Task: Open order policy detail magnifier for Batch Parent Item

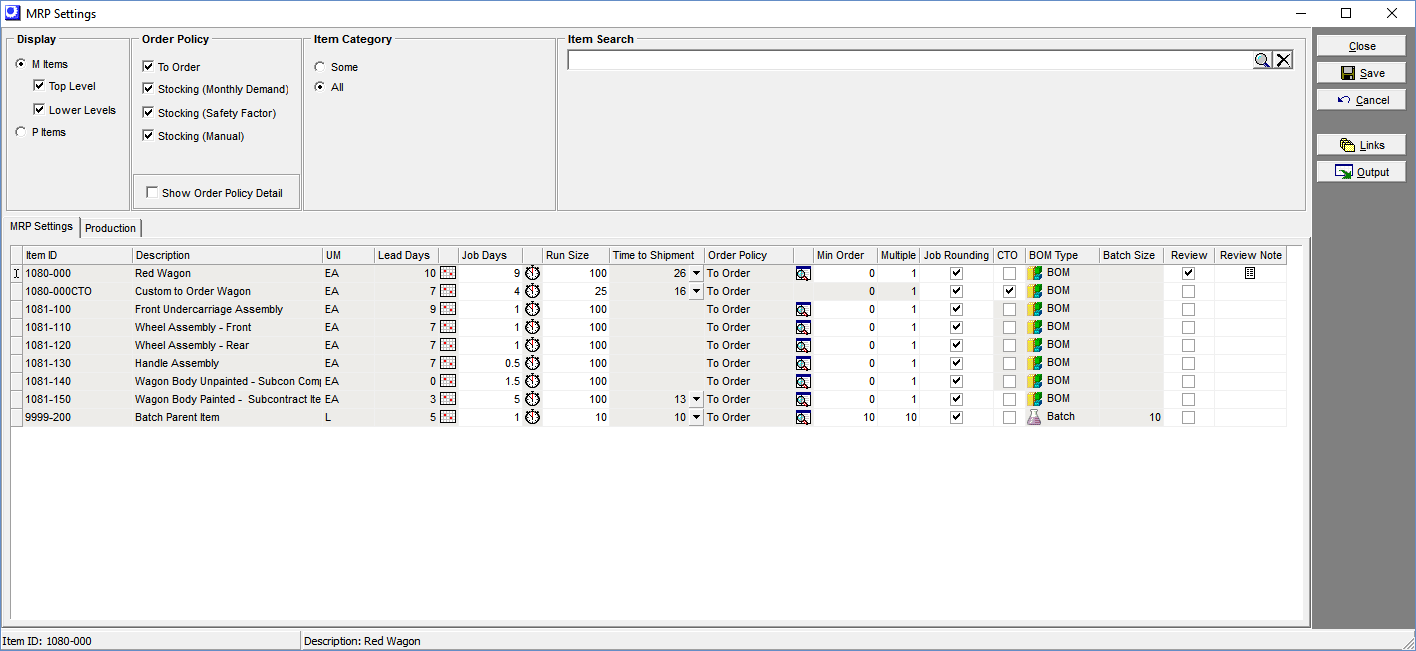Action: pos(803,417)
